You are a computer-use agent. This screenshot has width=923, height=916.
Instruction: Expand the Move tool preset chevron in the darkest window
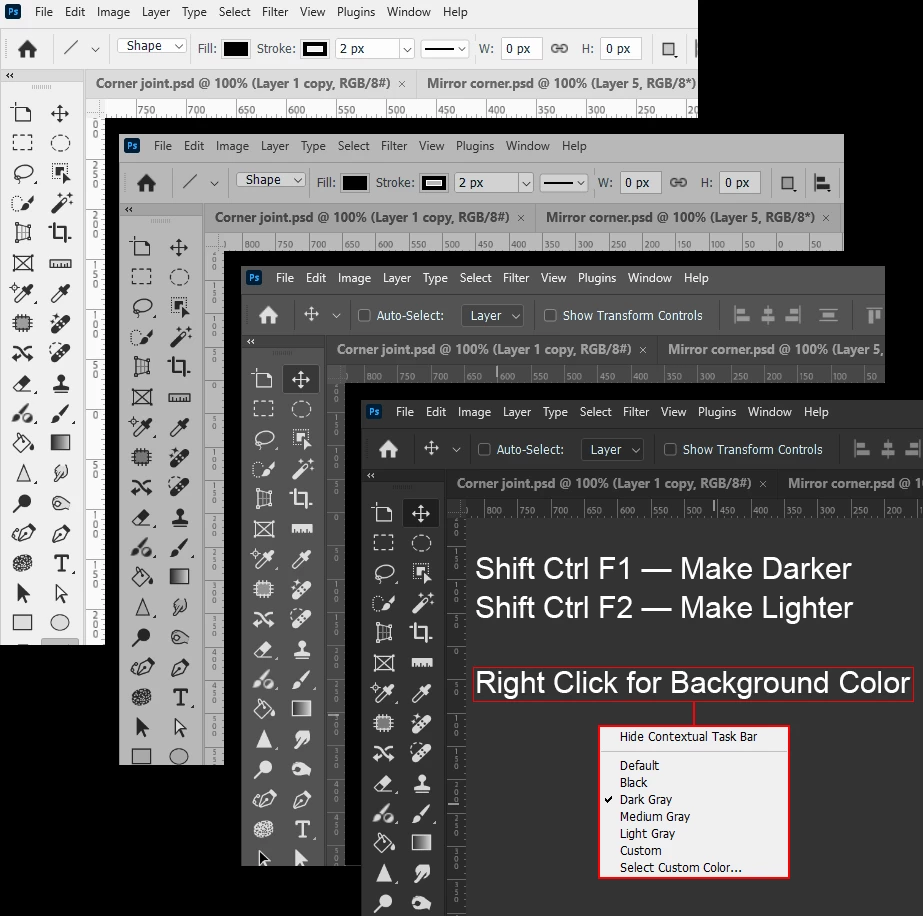[456, 450]
